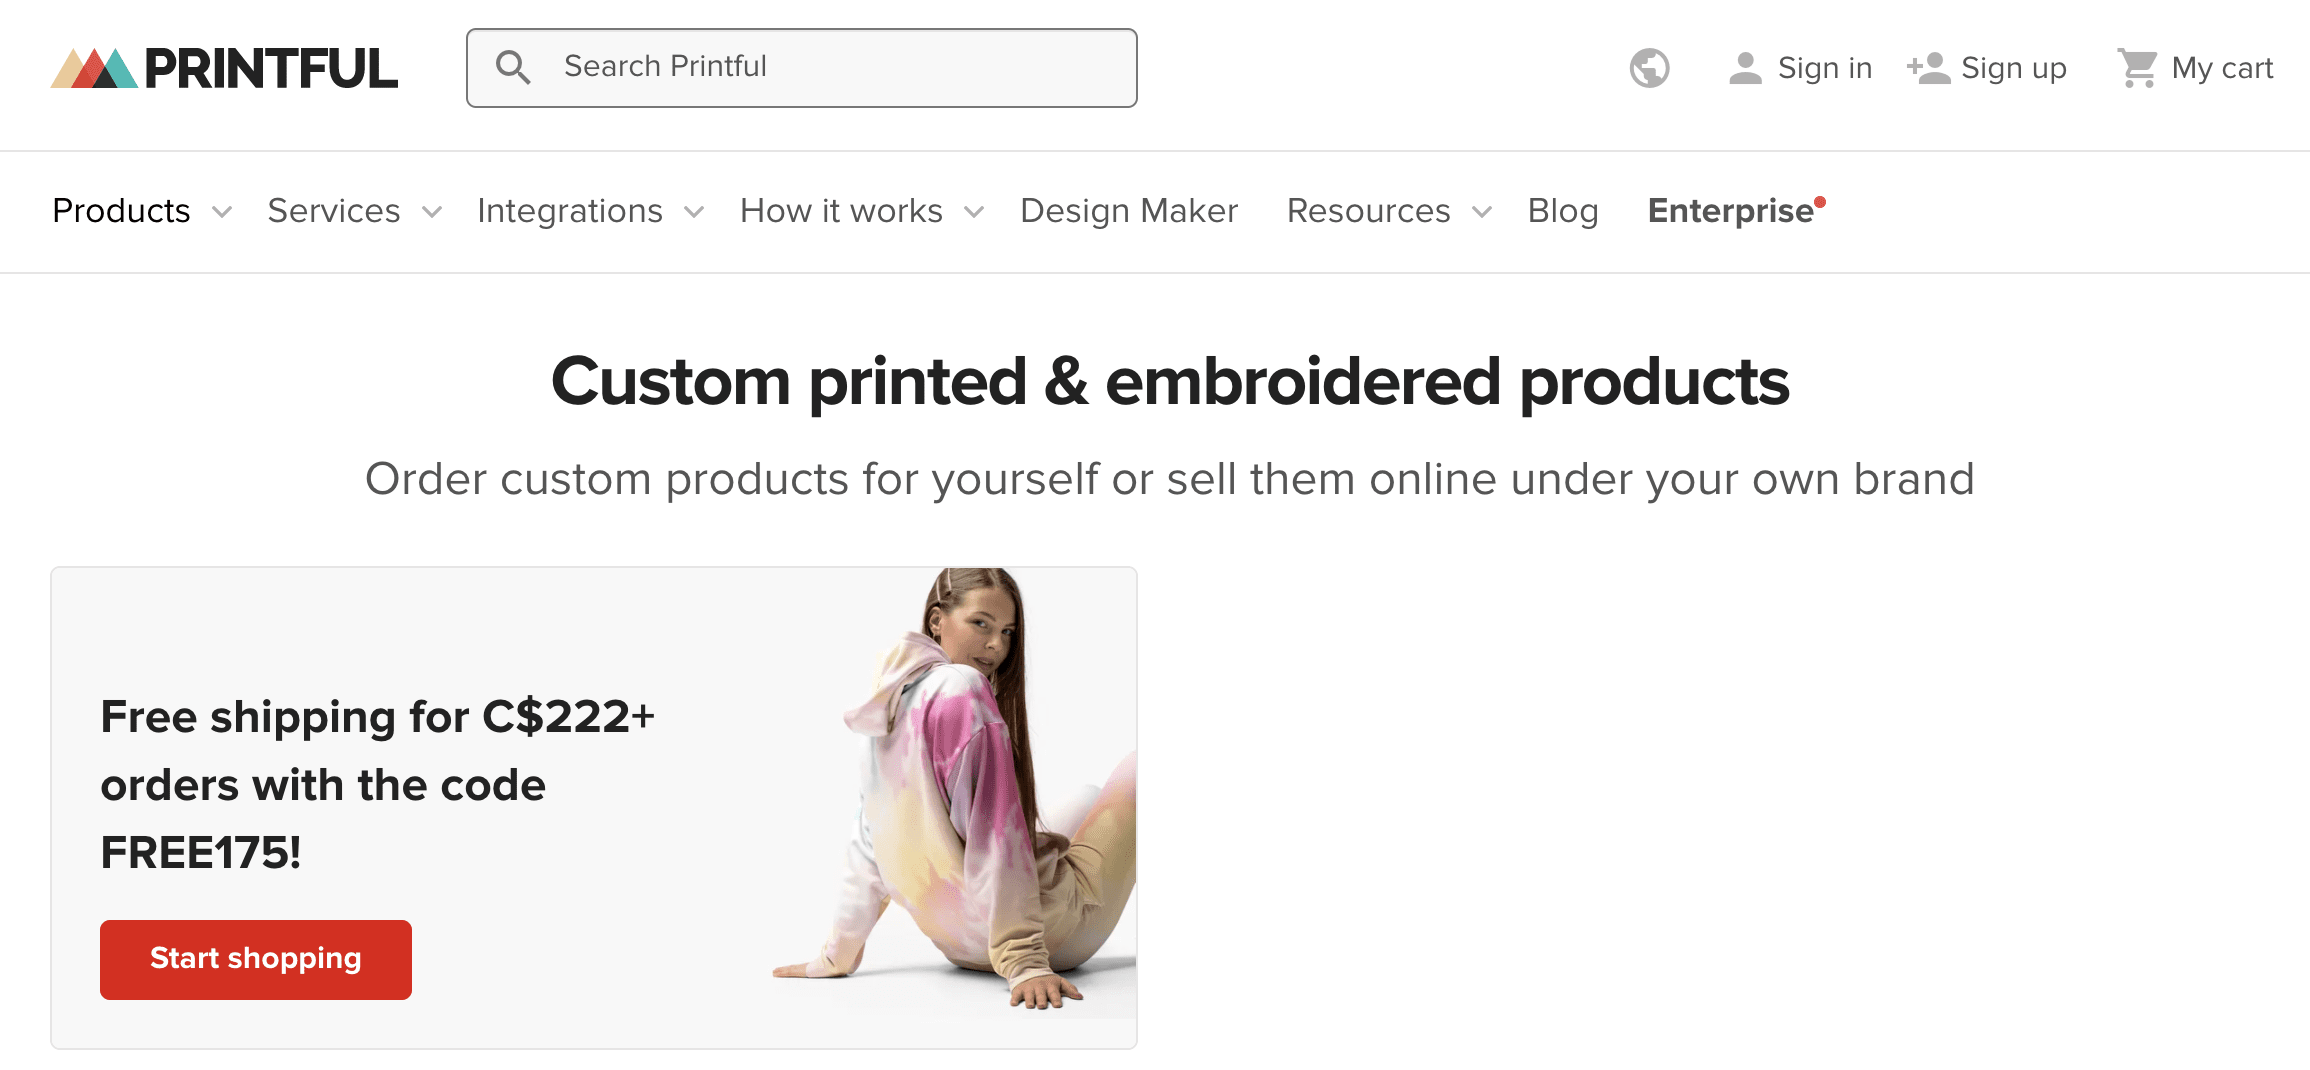The height and width of the screenshot is (1070, 2310).
Task: Select the Enterprise menu item
Action: [1730, 211]
